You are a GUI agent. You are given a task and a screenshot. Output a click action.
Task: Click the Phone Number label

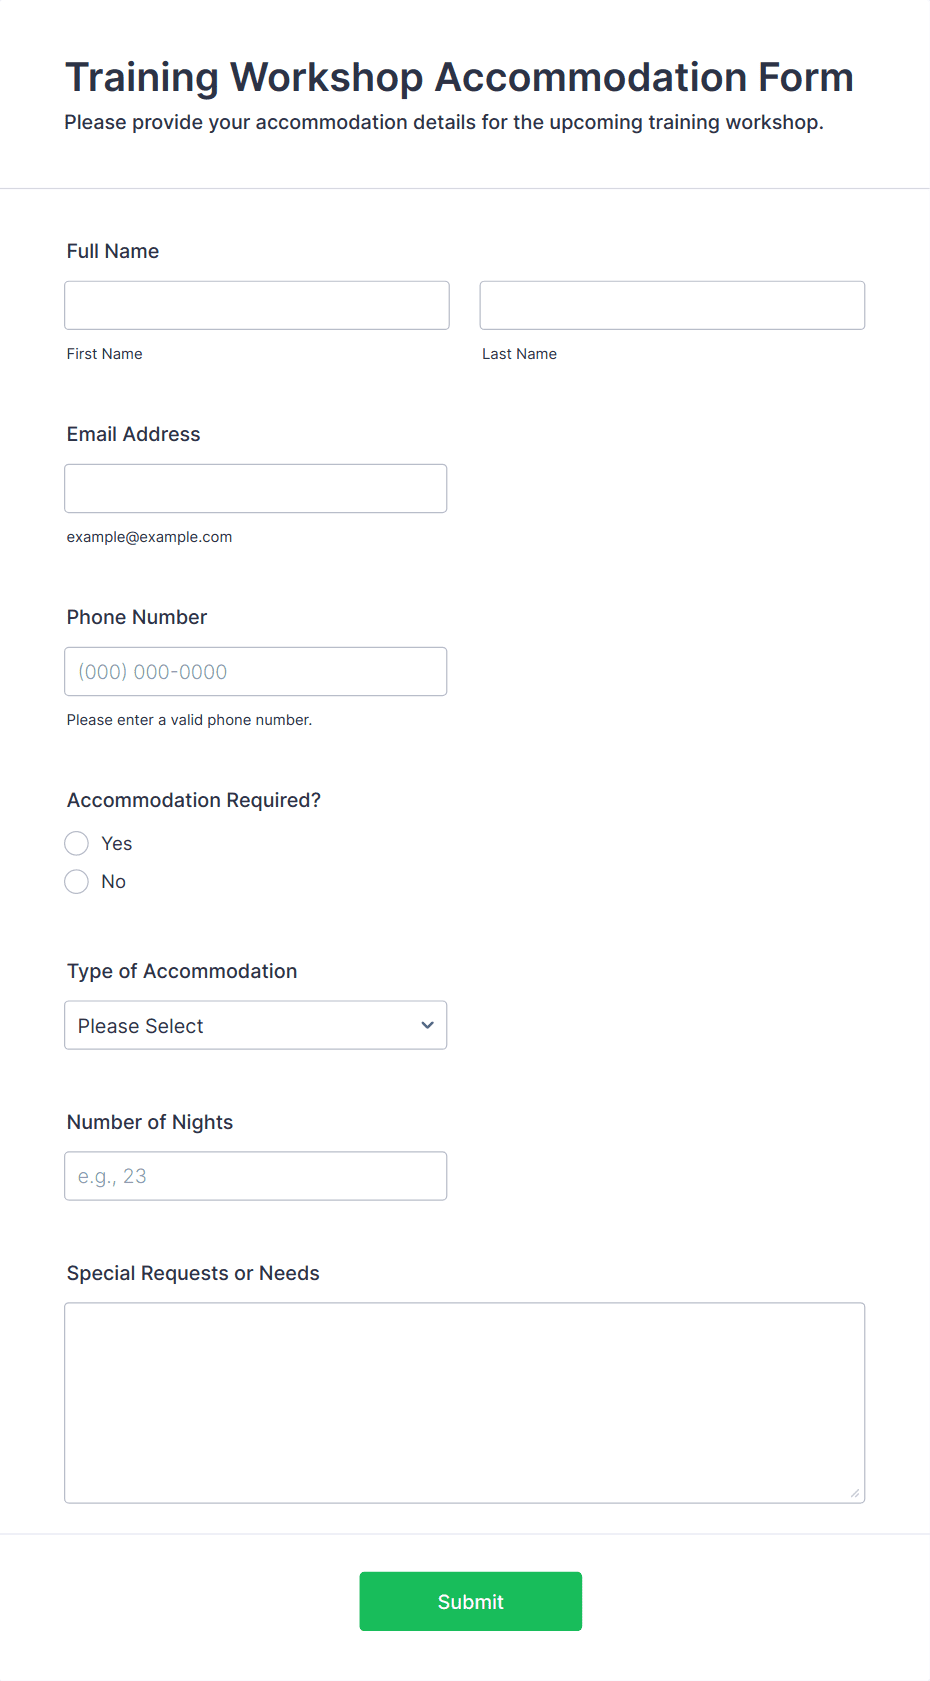point(137,617)
